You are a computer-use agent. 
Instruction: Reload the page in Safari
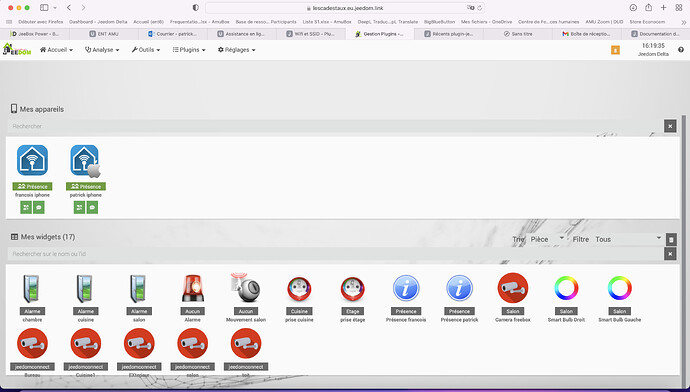(480, 8)
